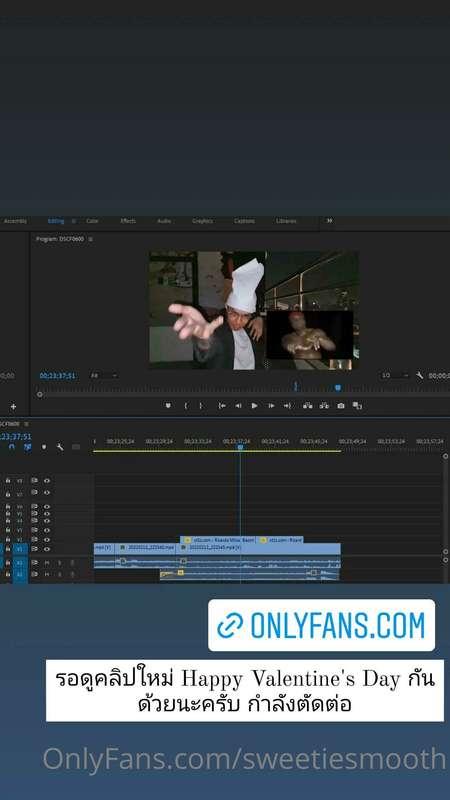Image resolution: width=450 pixels, height=800 pixels.
Task: Click voice-over record microphone on first audio track
Action: [x=72, y=563]
